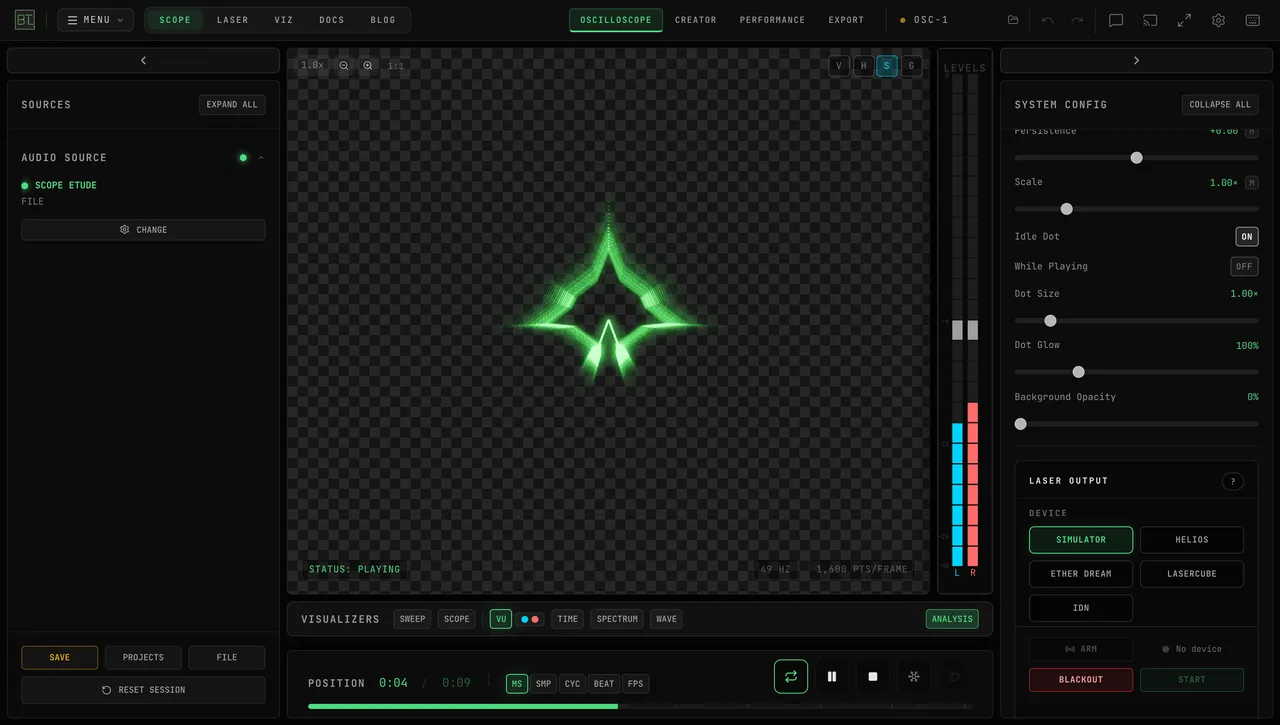Image resolution: width=1280 pixels, height=725 pixels.
Task: Collapse the right panel arrow
Action: [x=1136, y=61]
